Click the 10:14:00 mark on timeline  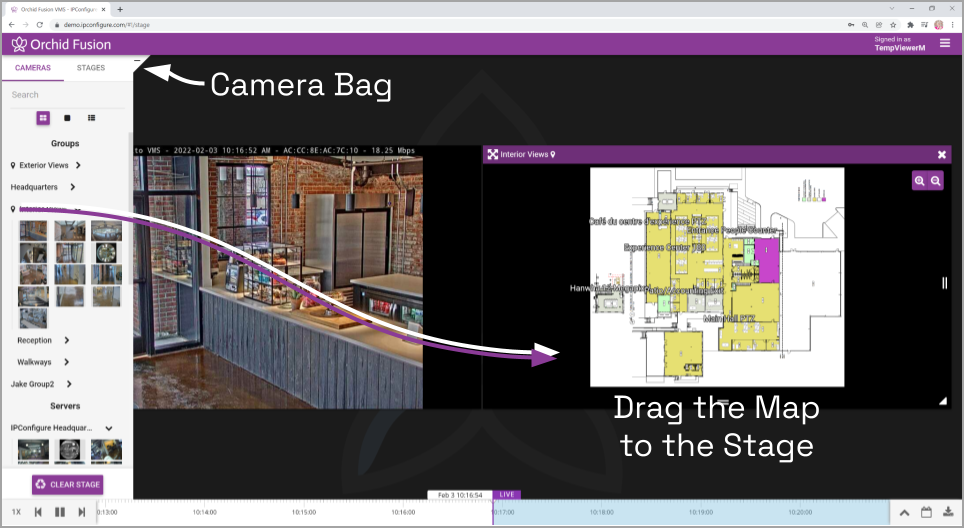point(205,512)
